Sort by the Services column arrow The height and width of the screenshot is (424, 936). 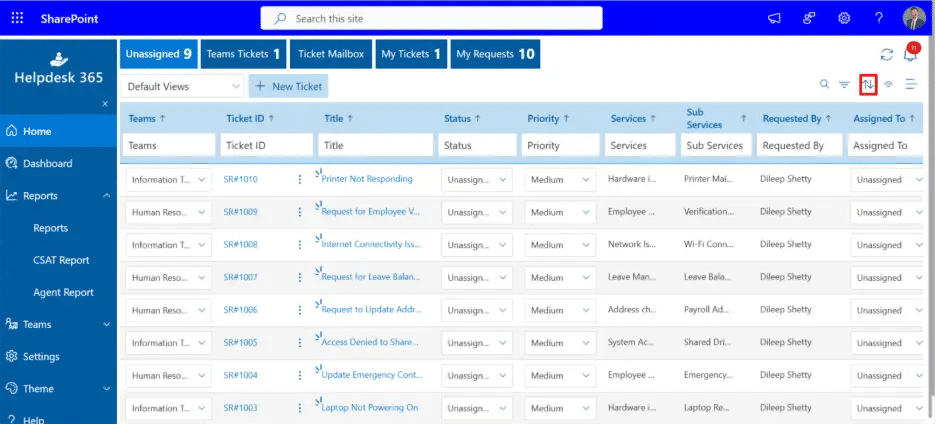[x=652, y=119]
